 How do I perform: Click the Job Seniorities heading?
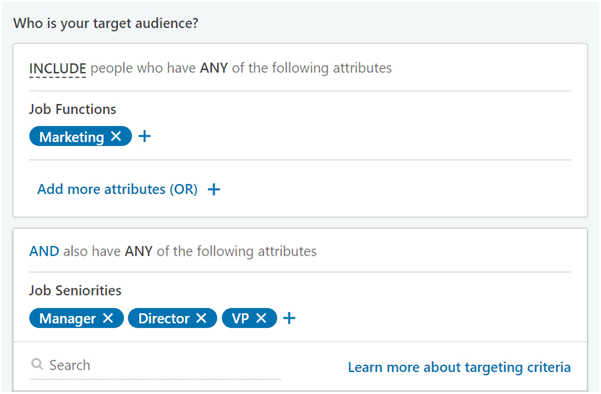coord(75,291)
